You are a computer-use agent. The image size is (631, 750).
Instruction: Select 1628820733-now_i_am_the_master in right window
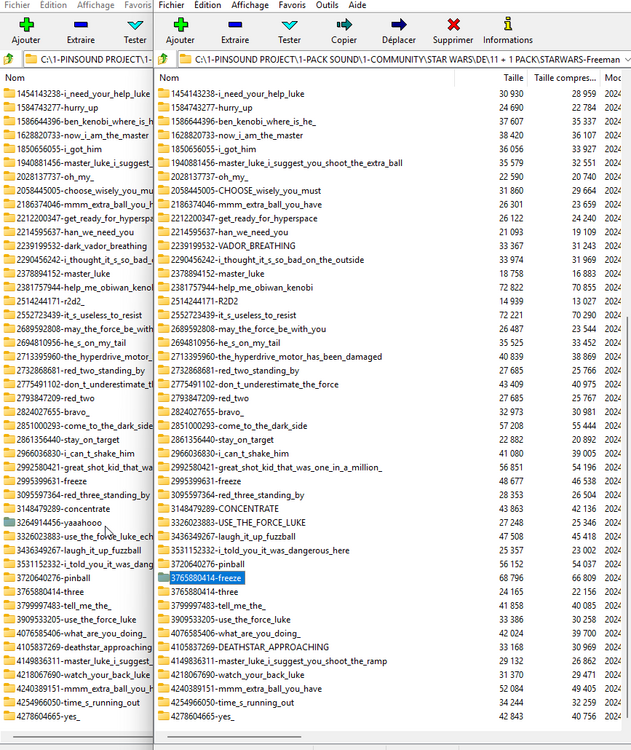pyautogui.click(x=237, y=135)
